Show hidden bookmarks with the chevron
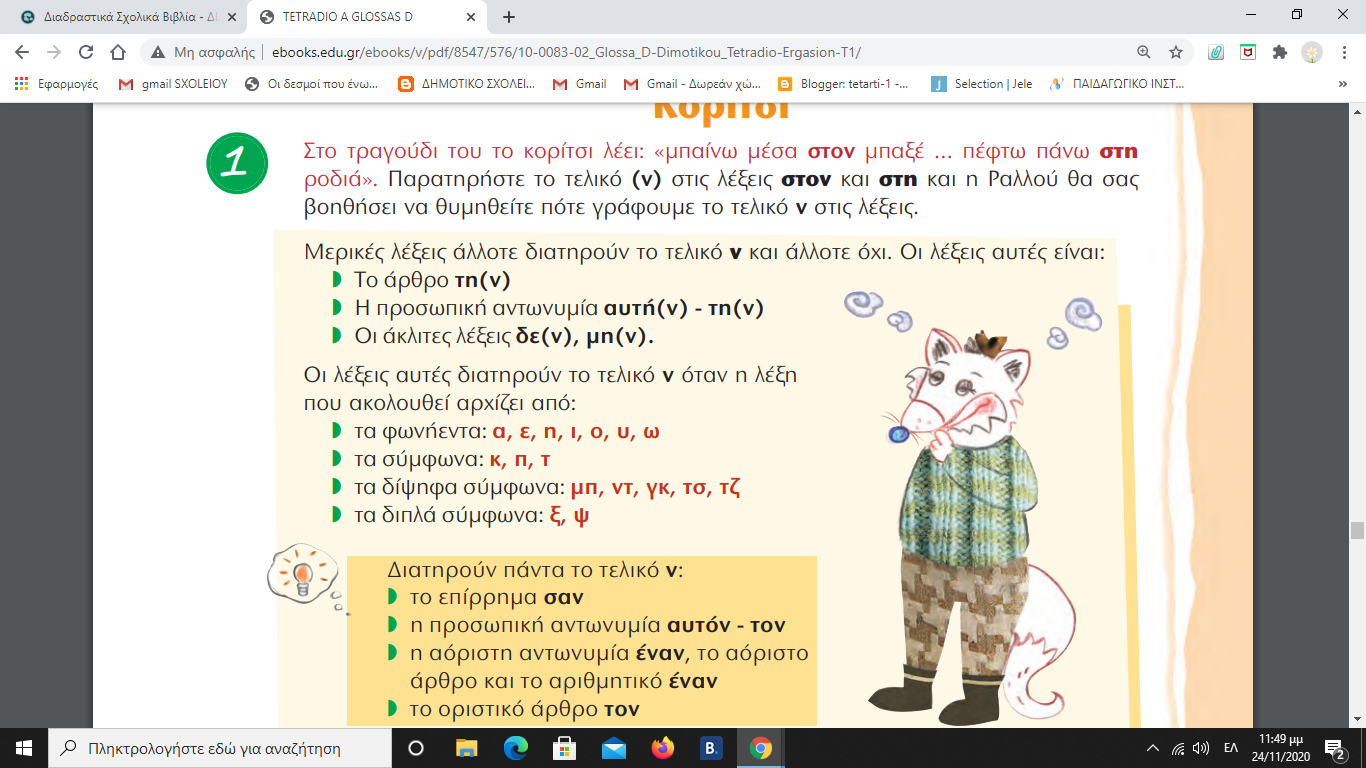This screenshot has height=768, width=1366. click(1342, 84)
